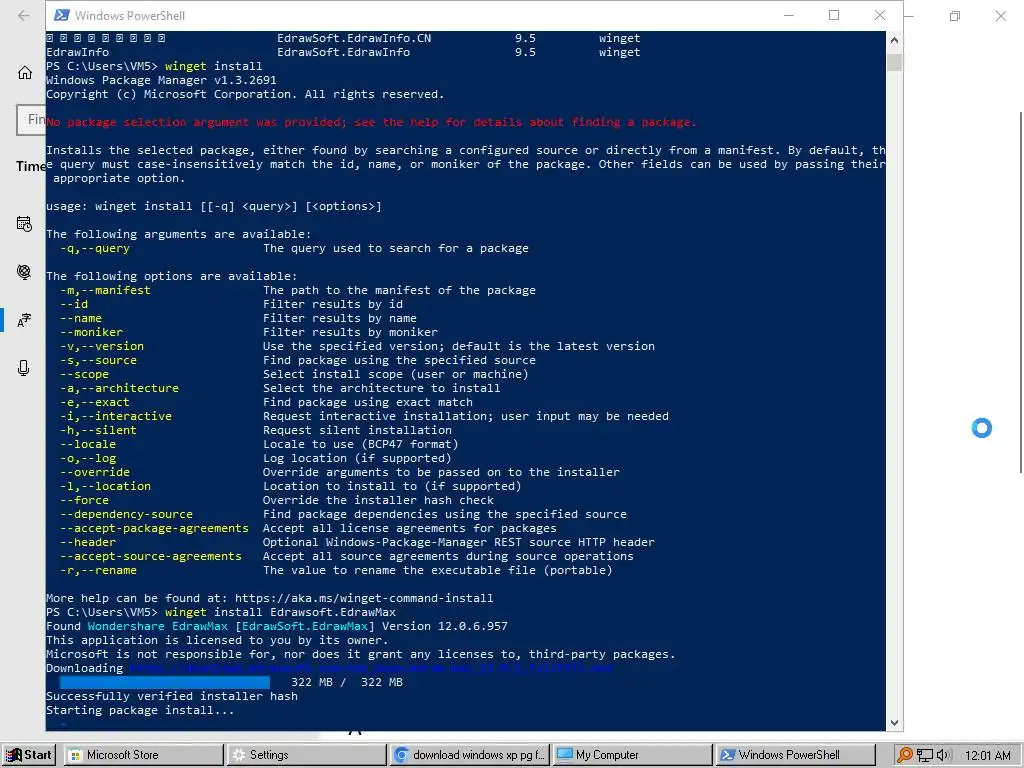The width and height of the screenshot is (1024, 768).
Task: Click PowerShell scrollbar down arrow
Action: (x=894, y=723)
